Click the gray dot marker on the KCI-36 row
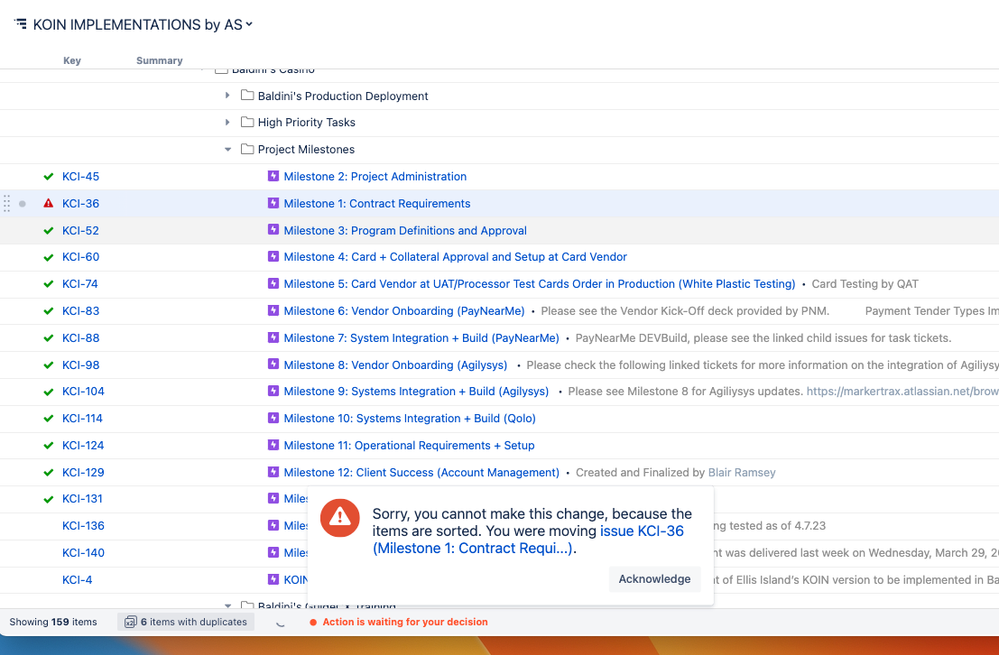Screen dimensions: 999x655 (x=22, y=204)
